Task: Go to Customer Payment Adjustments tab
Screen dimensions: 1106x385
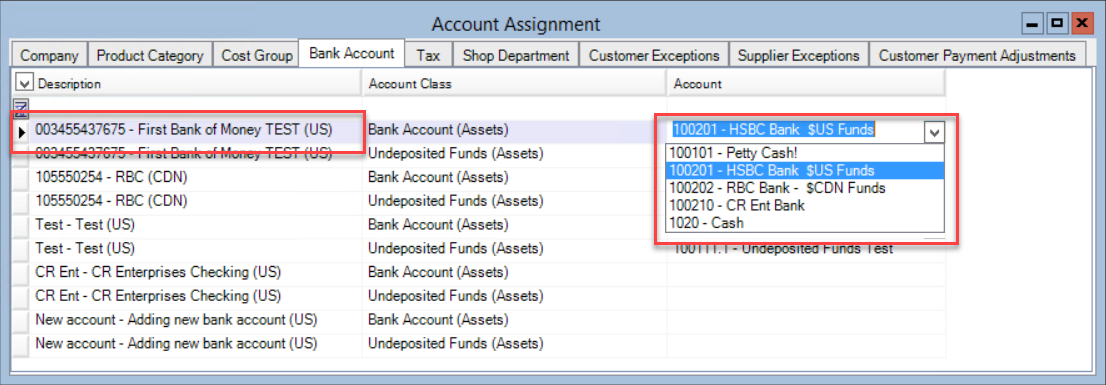Action: tap(977, 55)
